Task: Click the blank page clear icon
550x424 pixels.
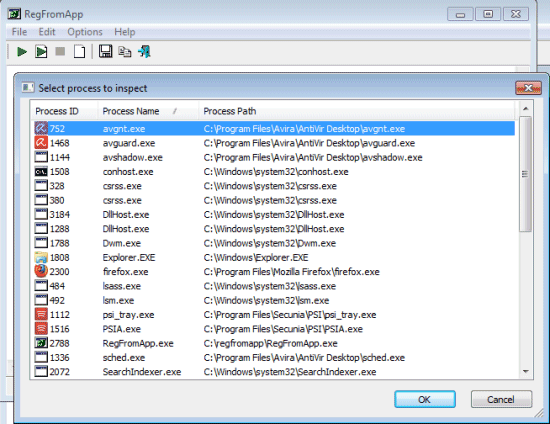Action: coord(79,52)
